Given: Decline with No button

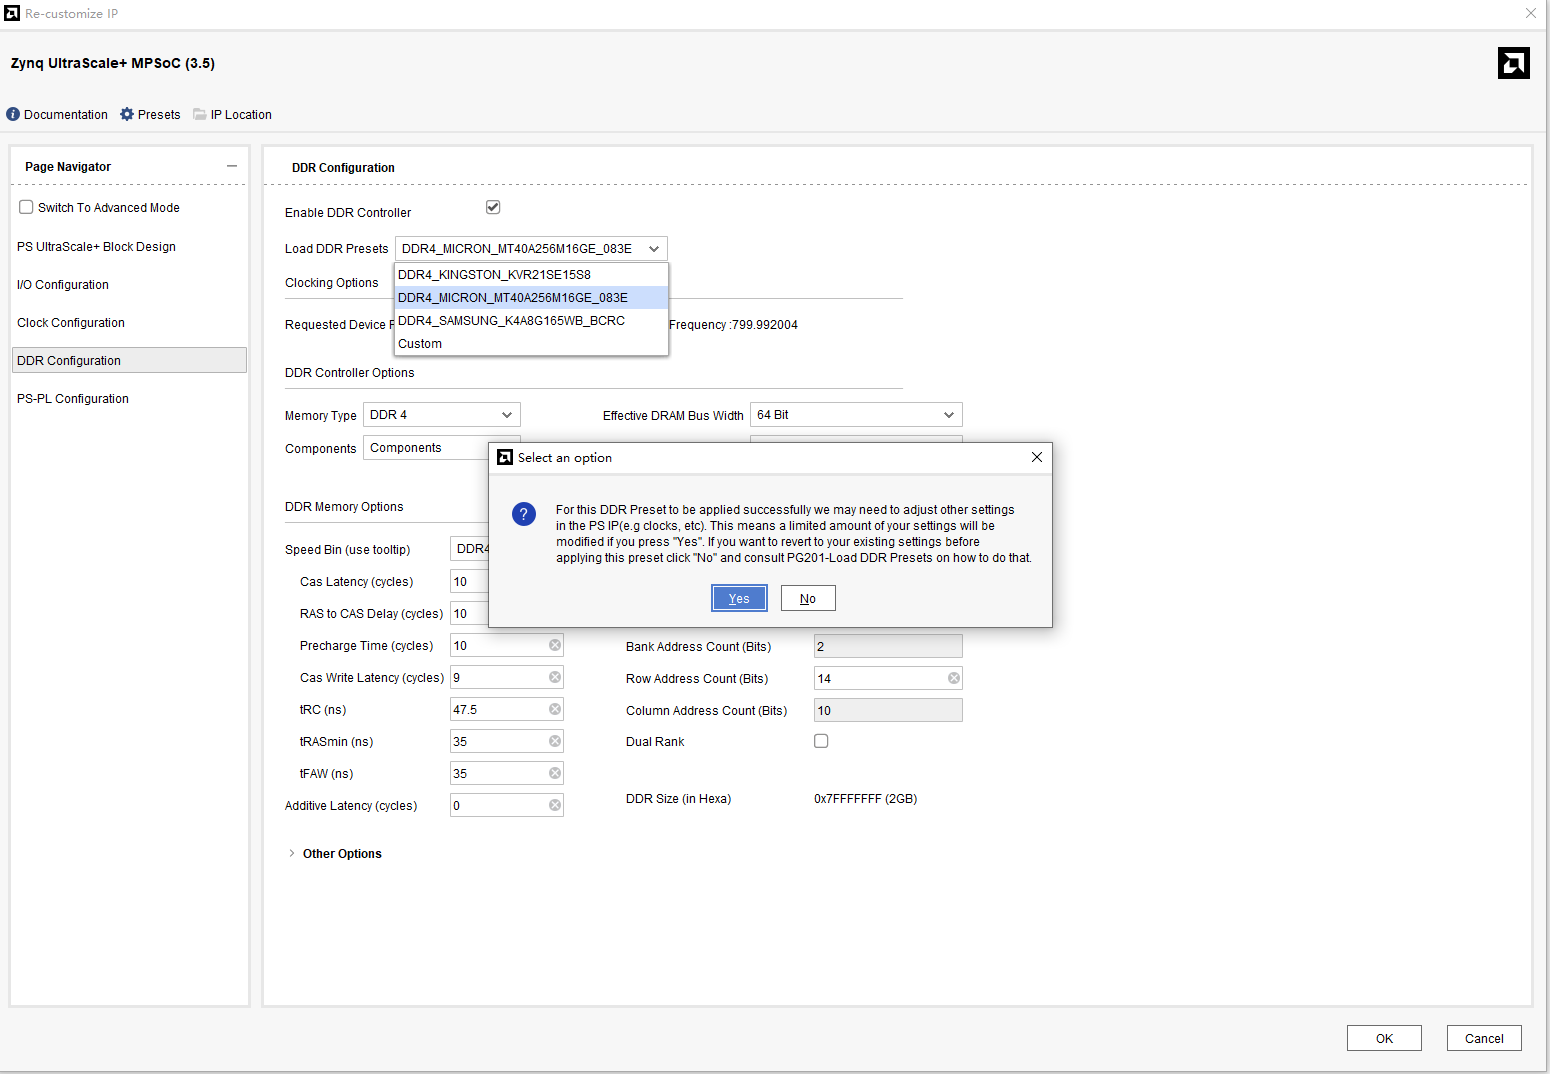Looking at the screenshot, I should point(808,598).
